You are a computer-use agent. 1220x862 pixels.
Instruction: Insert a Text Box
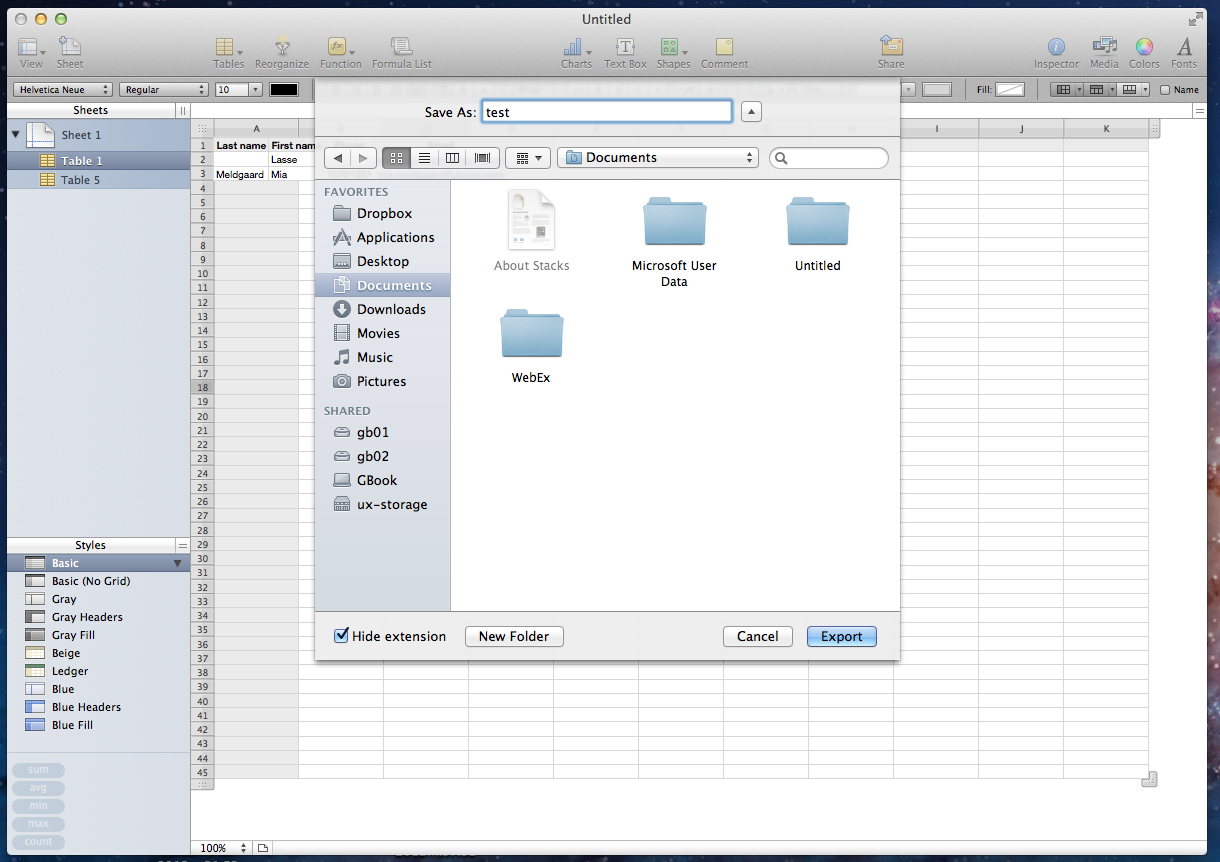[625, 52]
